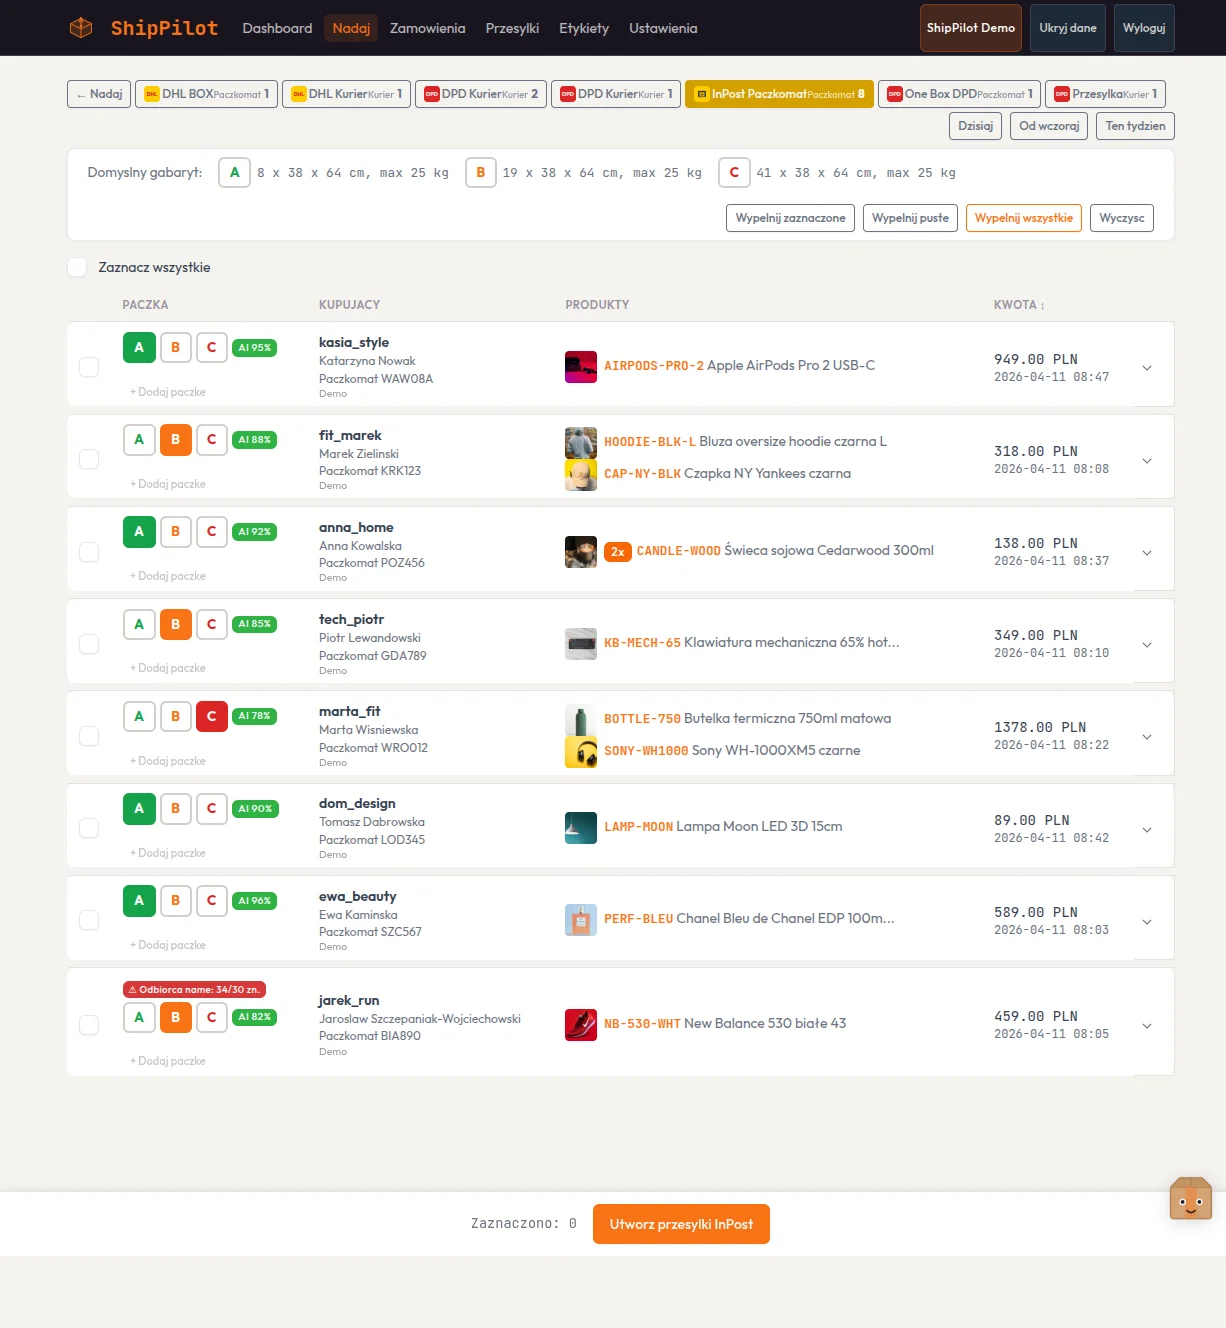The width and height of the screenshot is (1226, 1328).
Task: Check the marta_fit order checkbox
Action: (x=89, y=736)
